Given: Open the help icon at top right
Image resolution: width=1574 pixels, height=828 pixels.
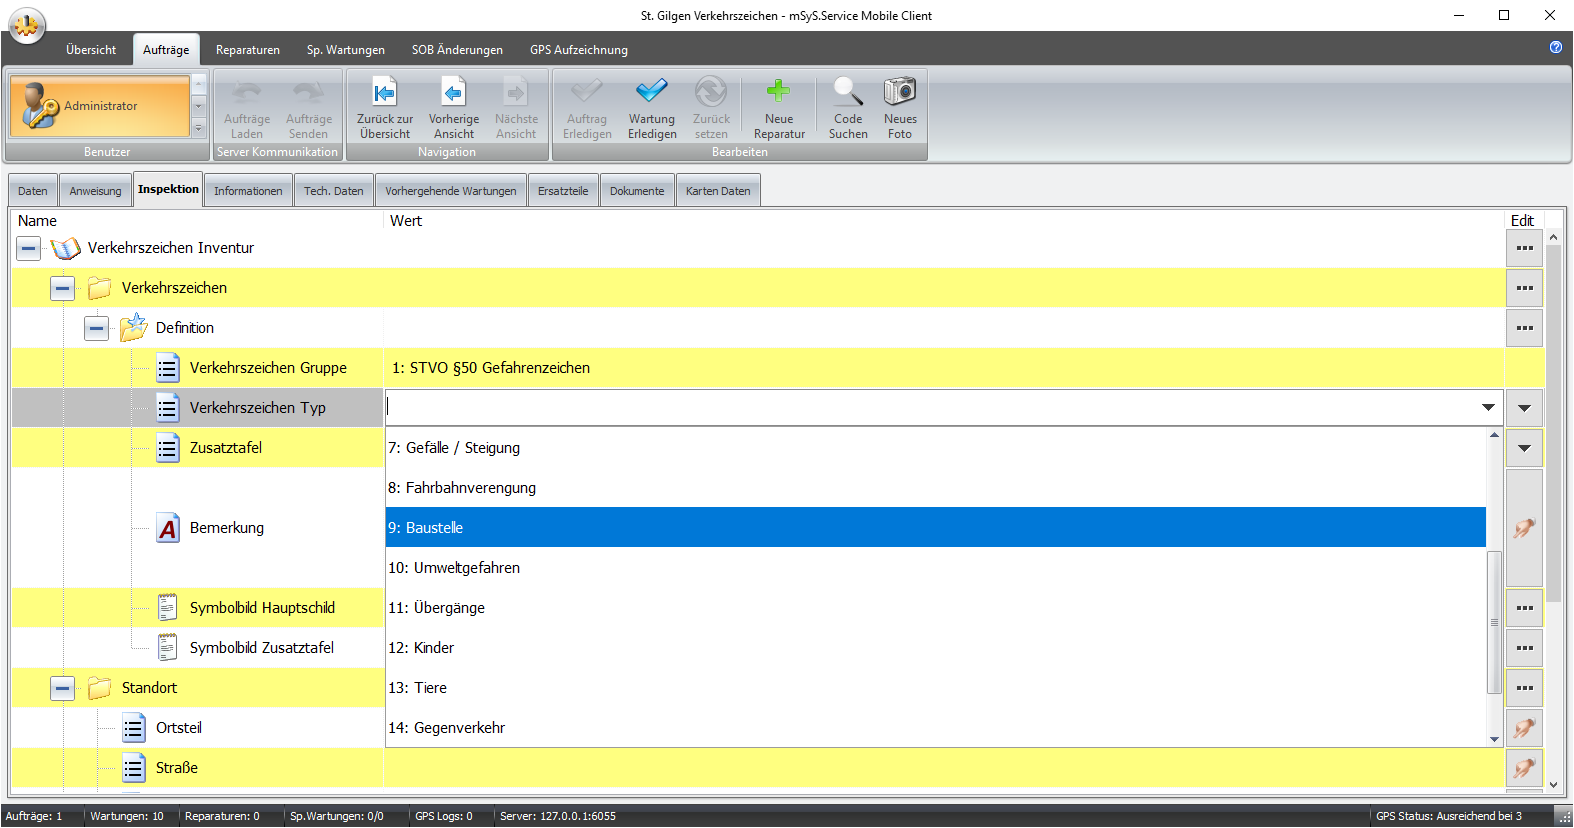Looking at the screenshot, I should point(1555,47).
